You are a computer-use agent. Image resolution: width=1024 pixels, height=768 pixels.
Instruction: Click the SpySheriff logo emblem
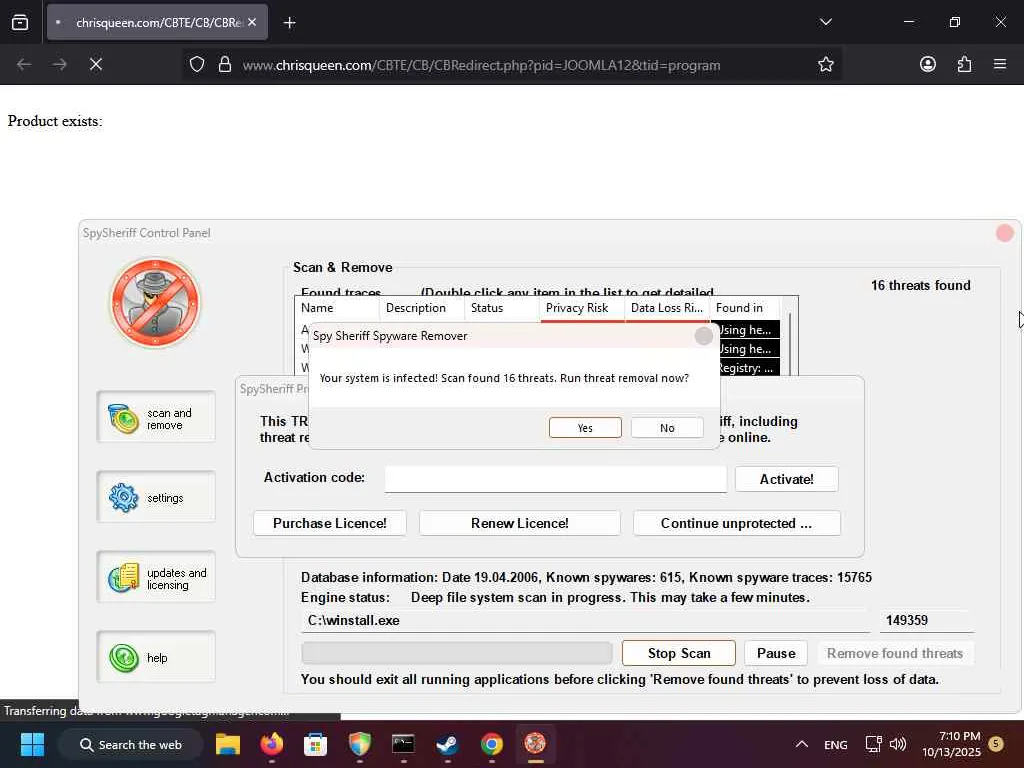tap(155, 302)
